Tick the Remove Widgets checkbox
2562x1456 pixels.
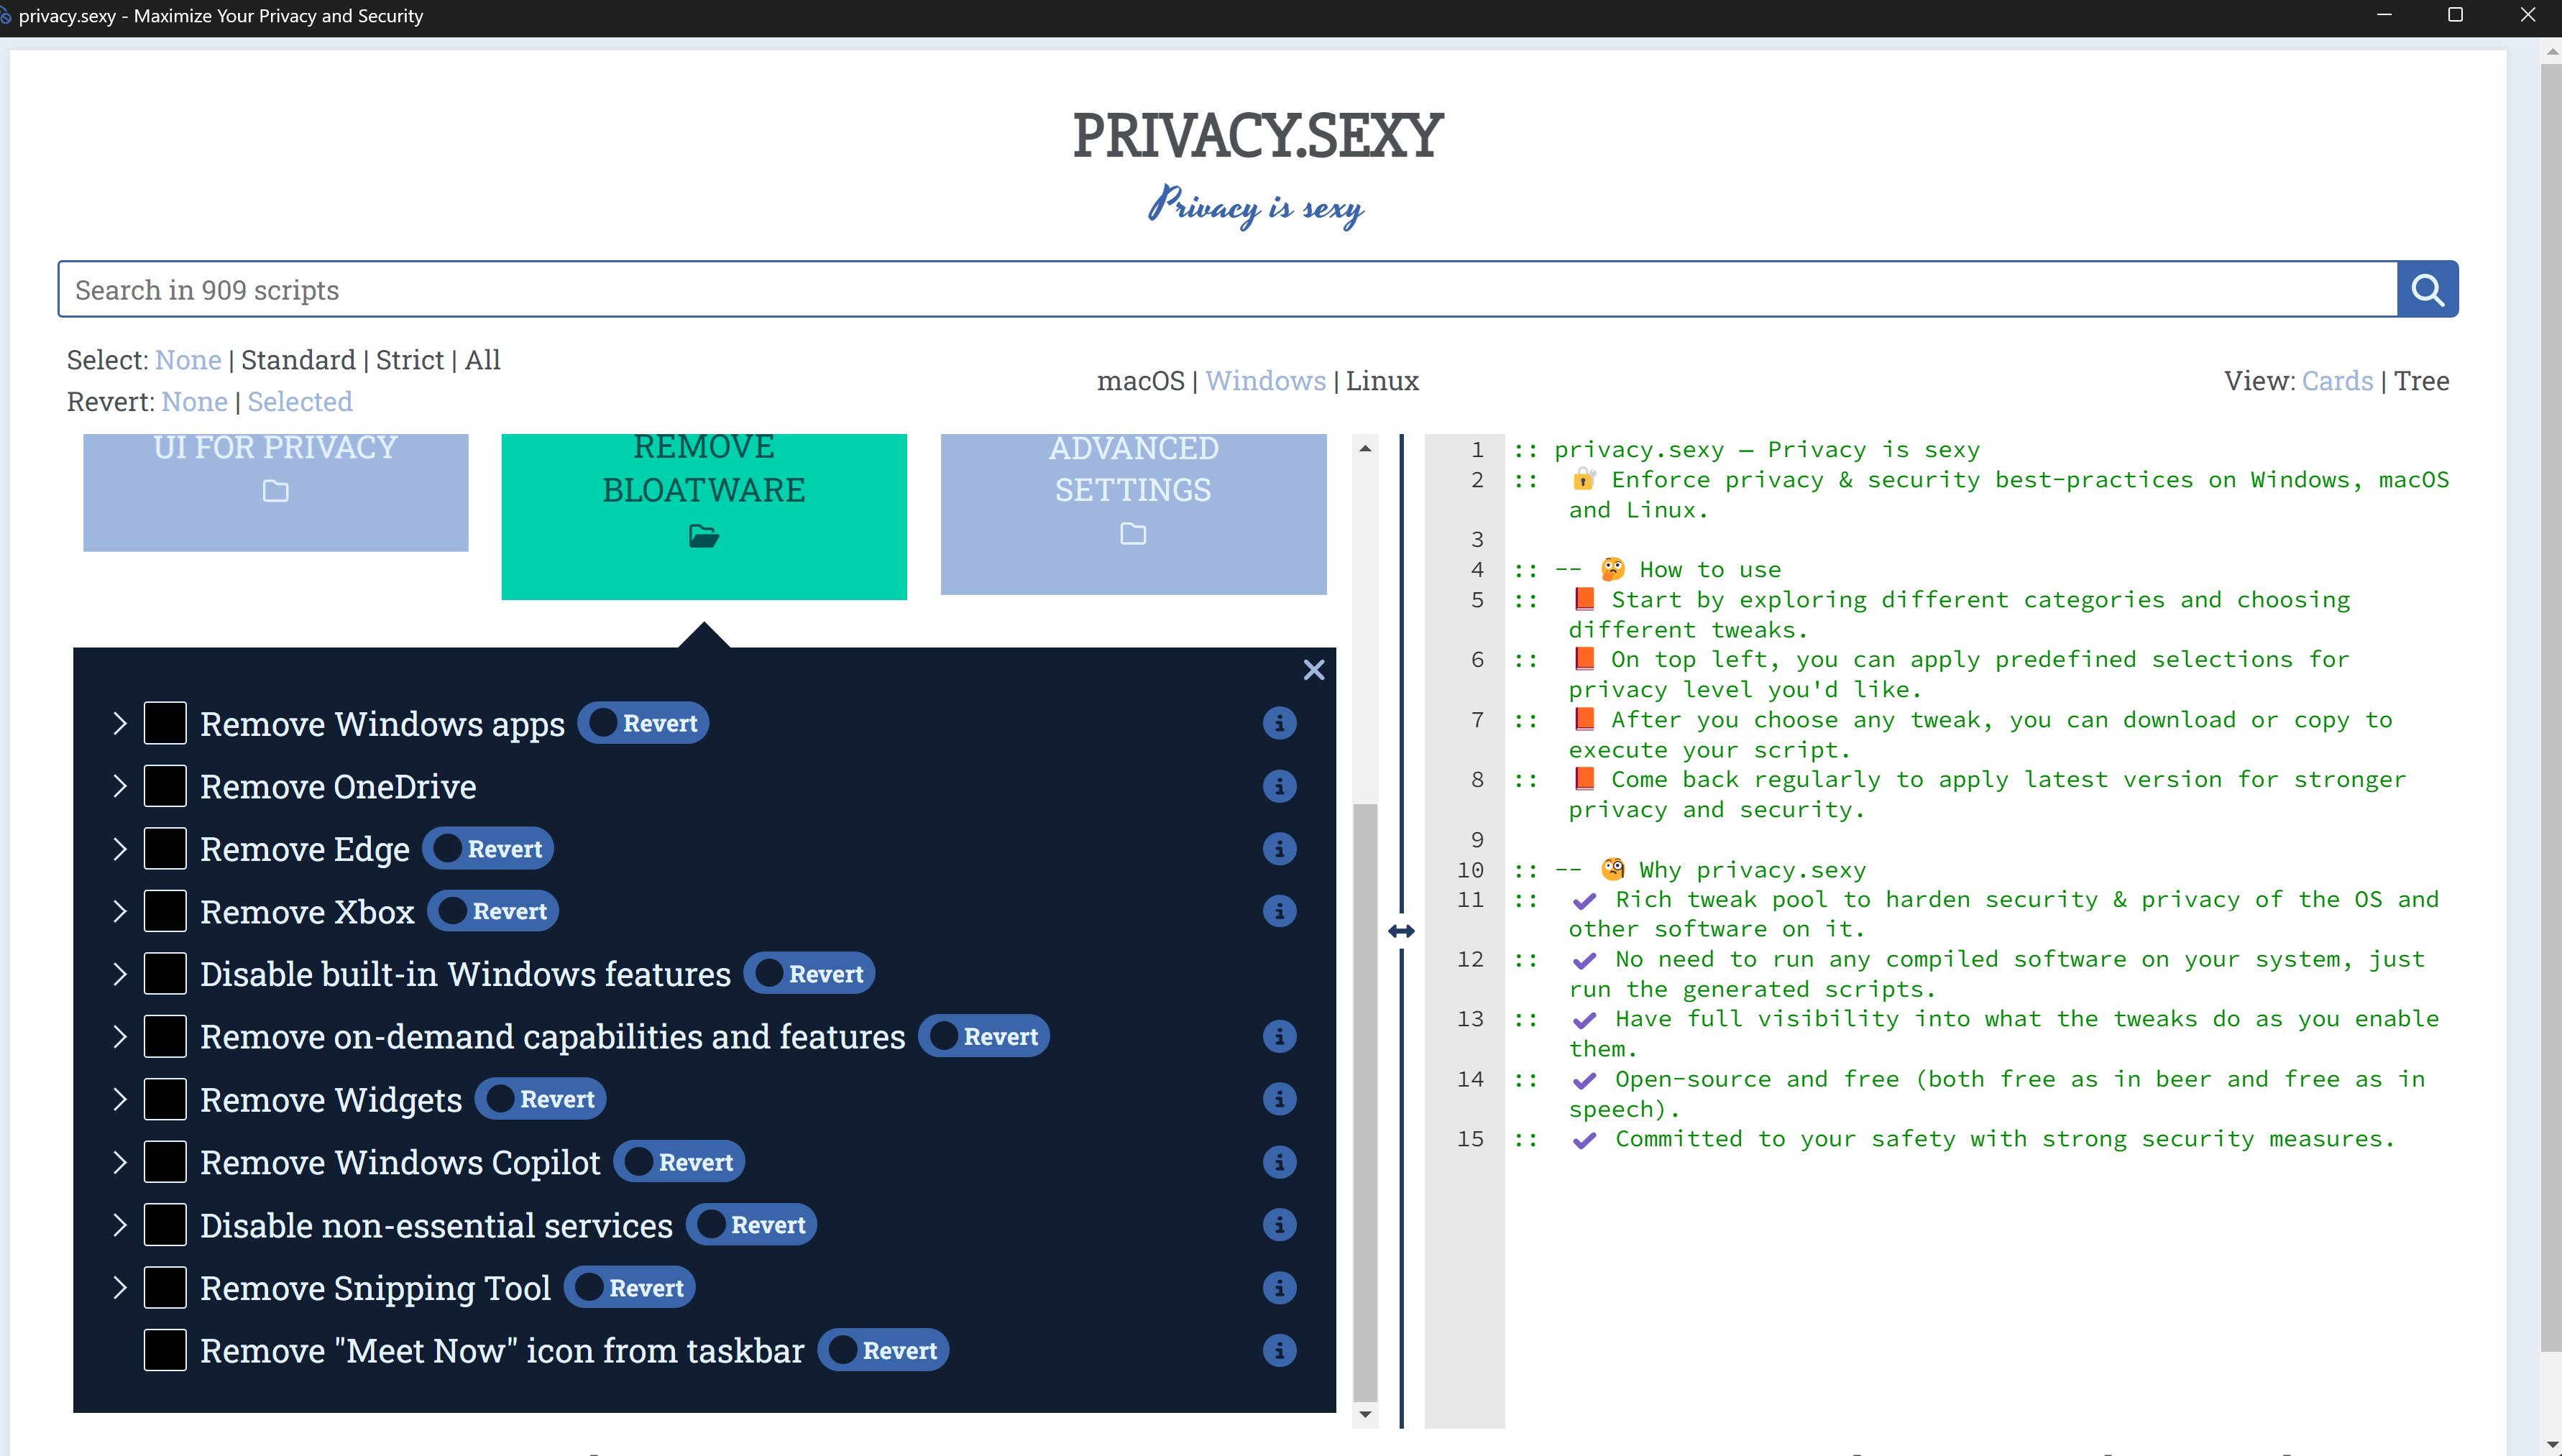click(165, 1099)
